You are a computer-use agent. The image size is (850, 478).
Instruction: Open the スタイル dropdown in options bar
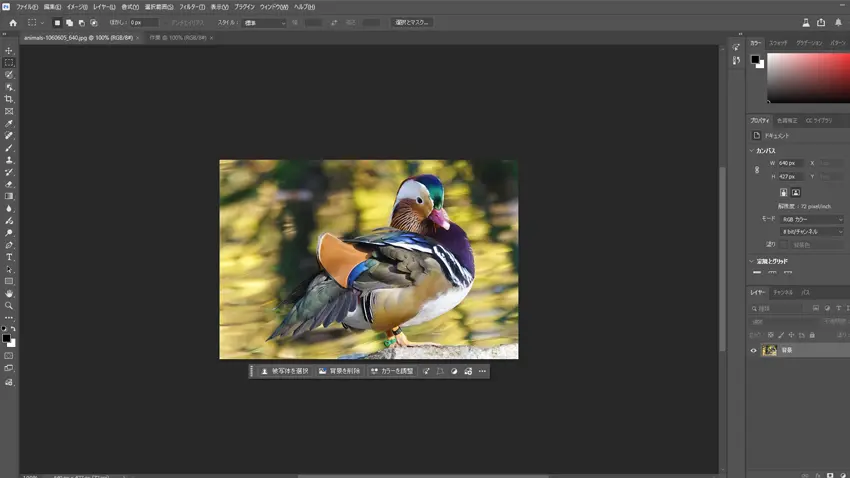point(266,23)
